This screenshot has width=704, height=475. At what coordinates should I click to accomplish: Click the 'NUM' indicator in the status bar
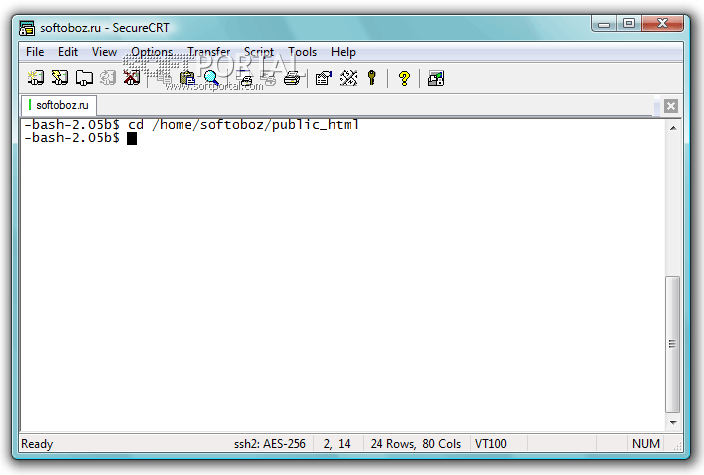pyautogui.click(x=646, y=444)
